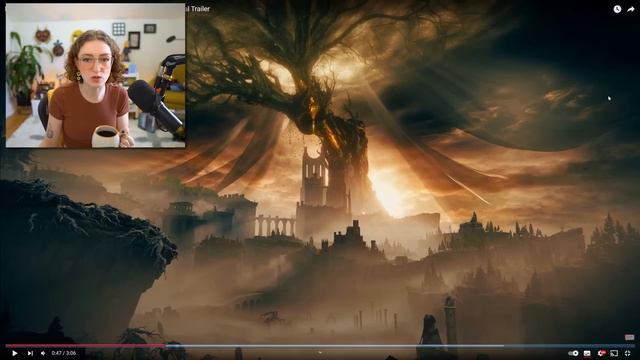
Task: Turn on subtitles with captions button
Action: point(587,353)
